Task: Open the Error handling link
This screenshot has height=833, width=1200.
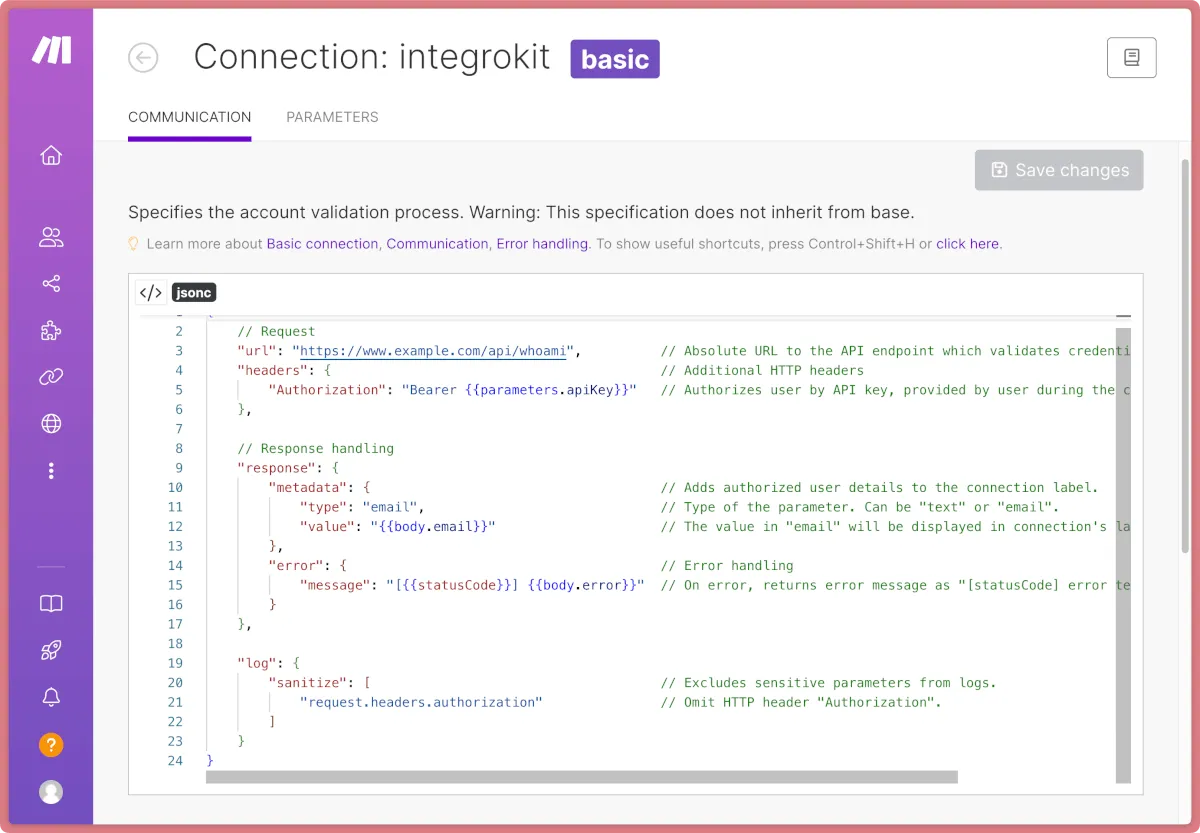Action: pos(542,243)
